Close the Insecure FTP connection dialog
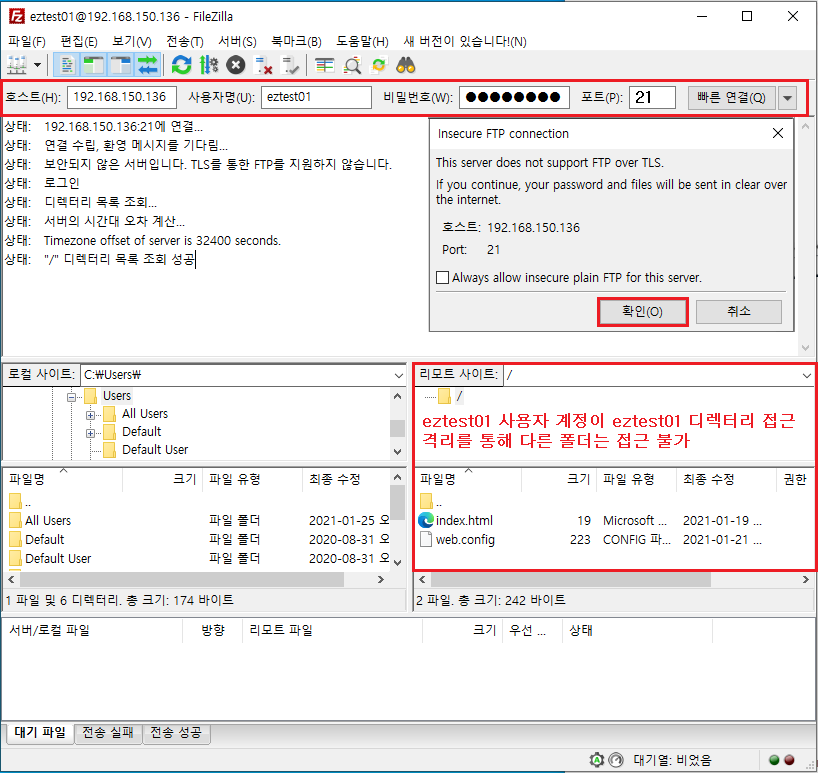Screen dimensions: 818x773 [777, 134]
